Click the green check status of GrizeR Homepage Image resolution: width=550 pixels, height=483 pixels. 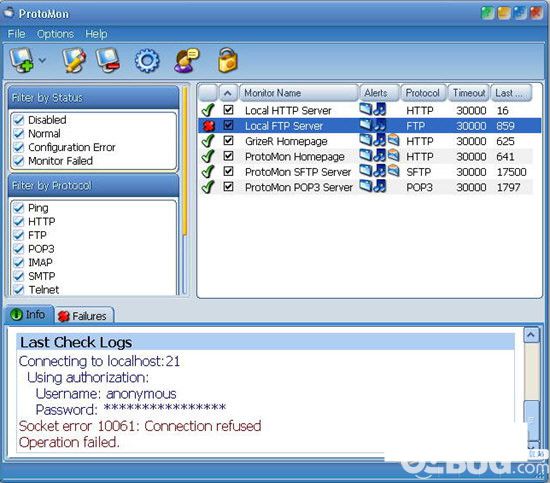[208, 141]
